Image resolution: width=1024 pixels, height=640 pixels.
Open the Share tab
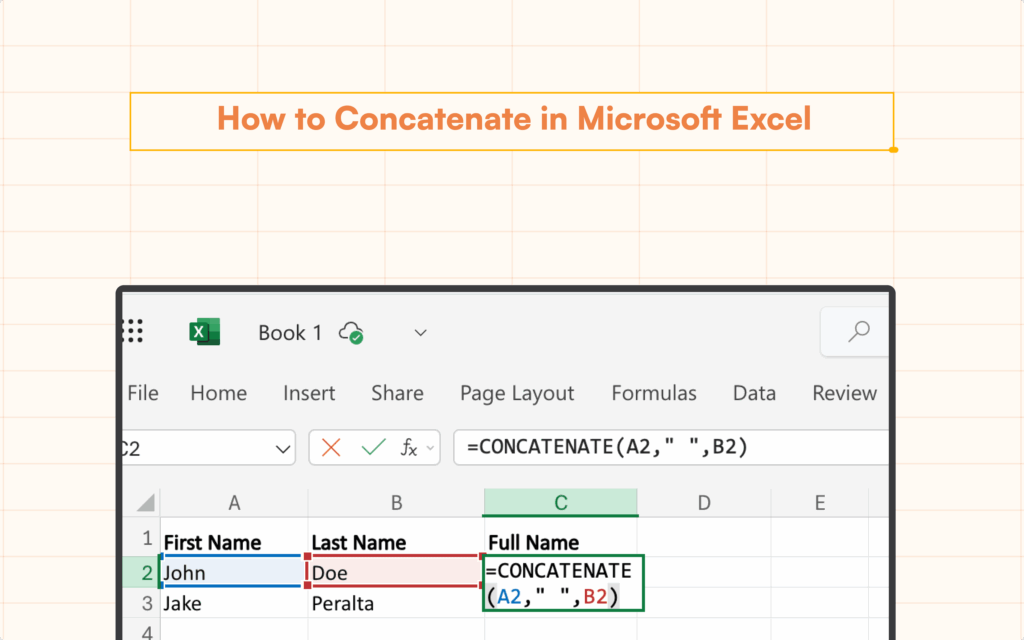point(397,393)
